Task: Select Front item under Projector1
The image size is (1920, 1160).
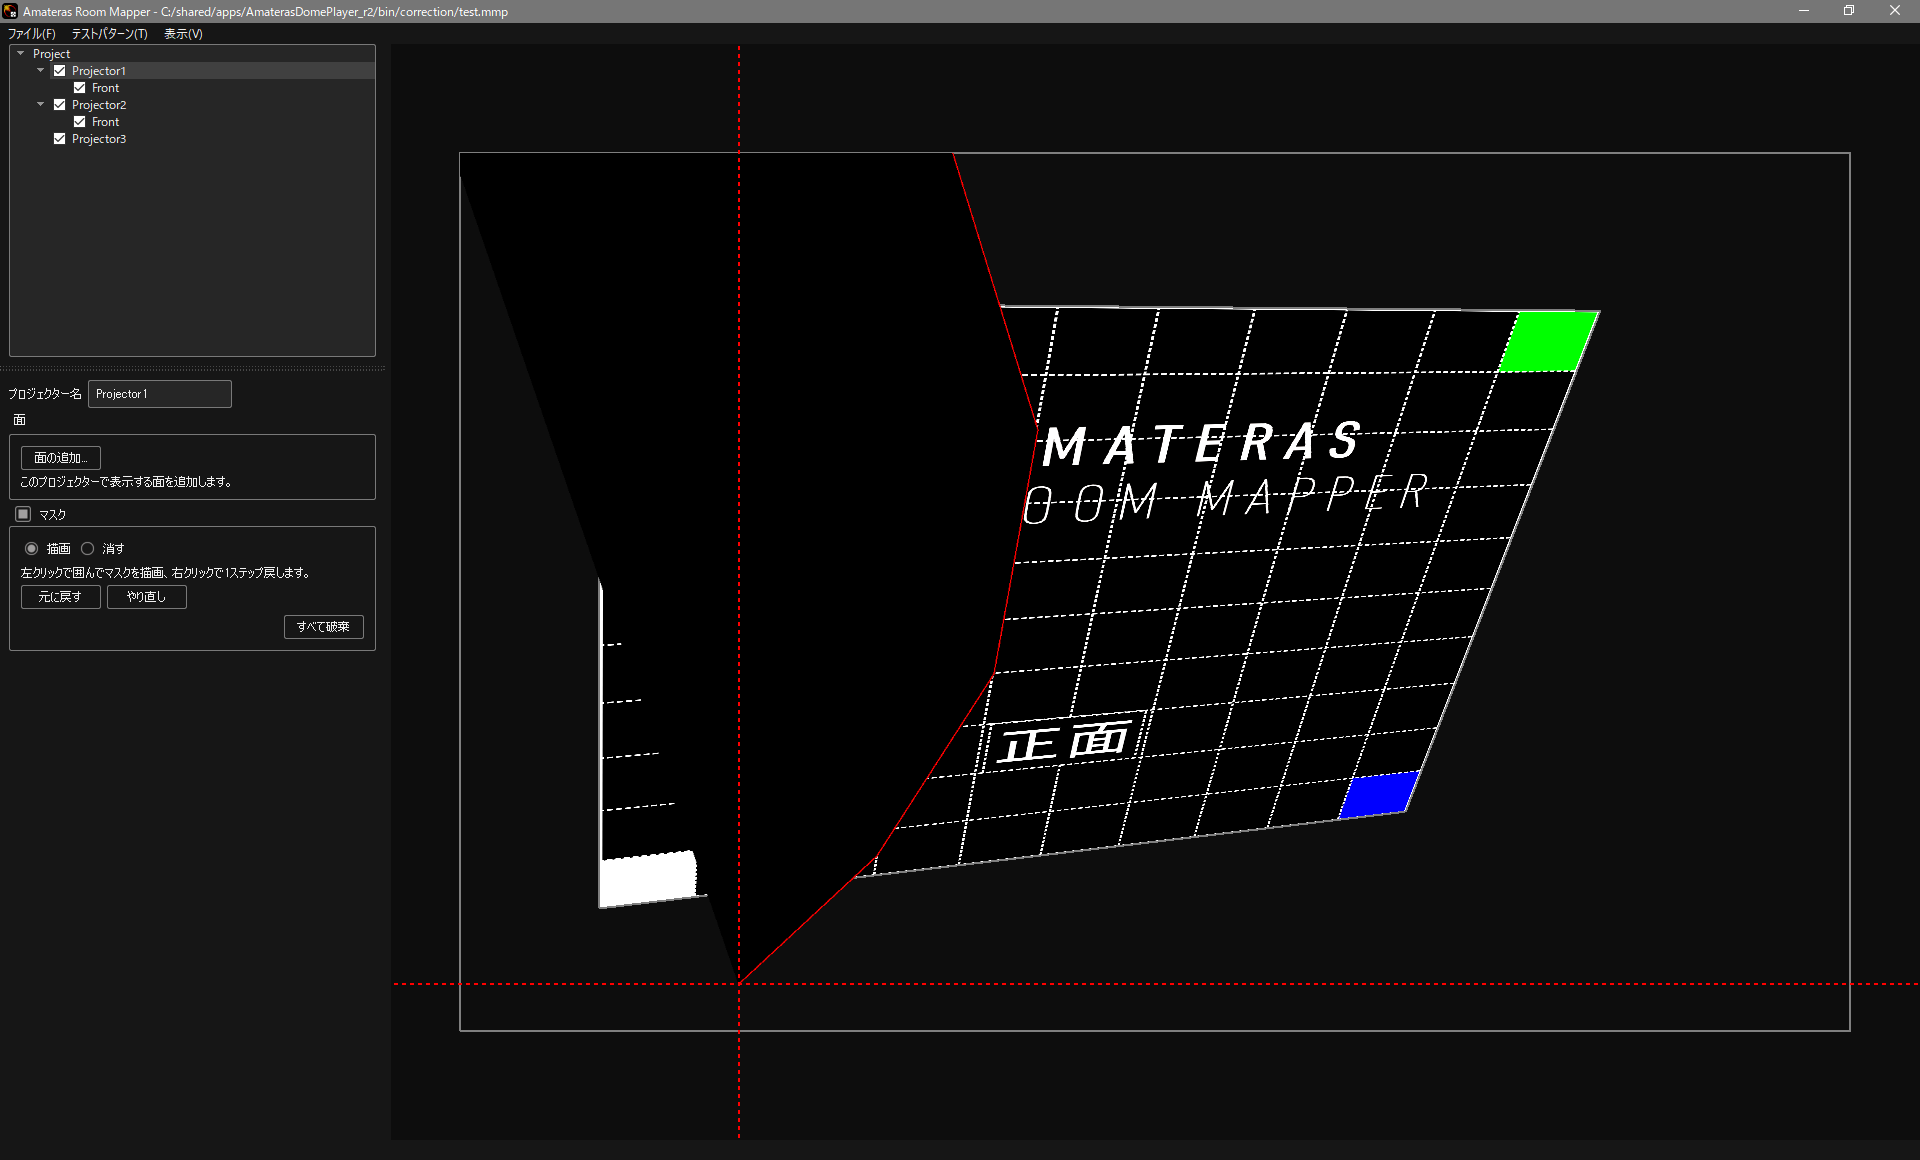Action: [x=105, y=88]
